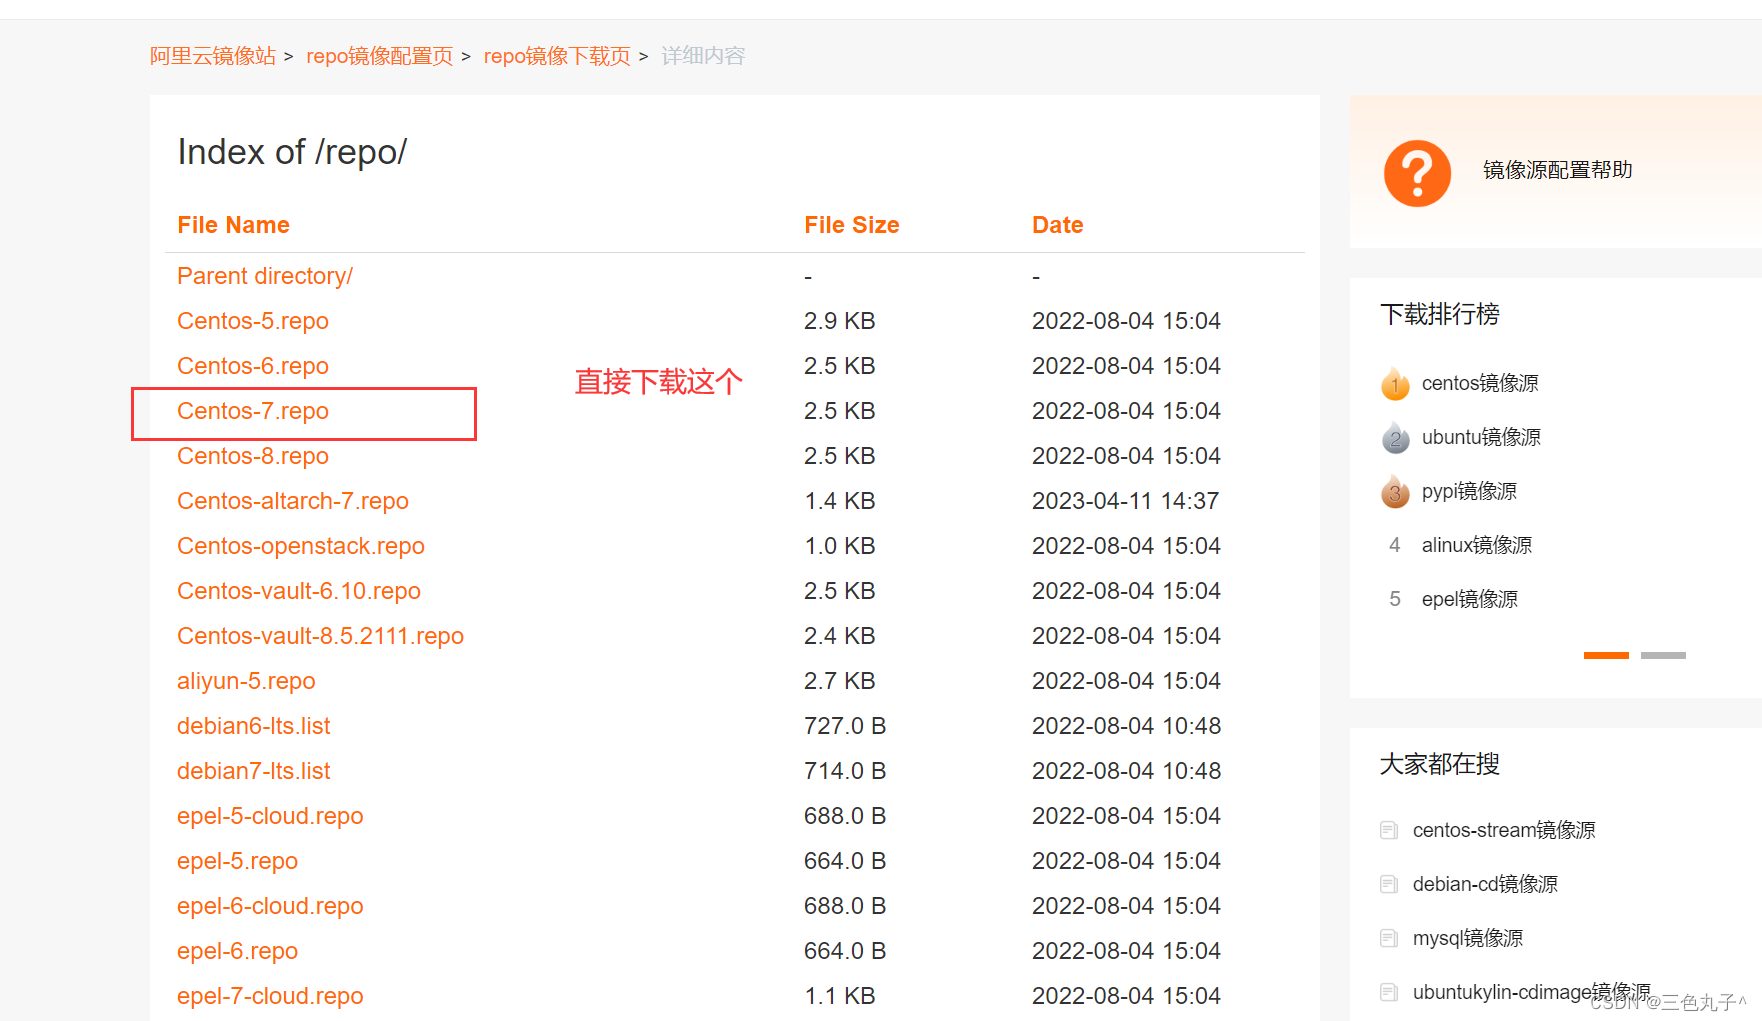Click the 大家都在搜 heading
1762x1021 pixels.
point(1440,764)
